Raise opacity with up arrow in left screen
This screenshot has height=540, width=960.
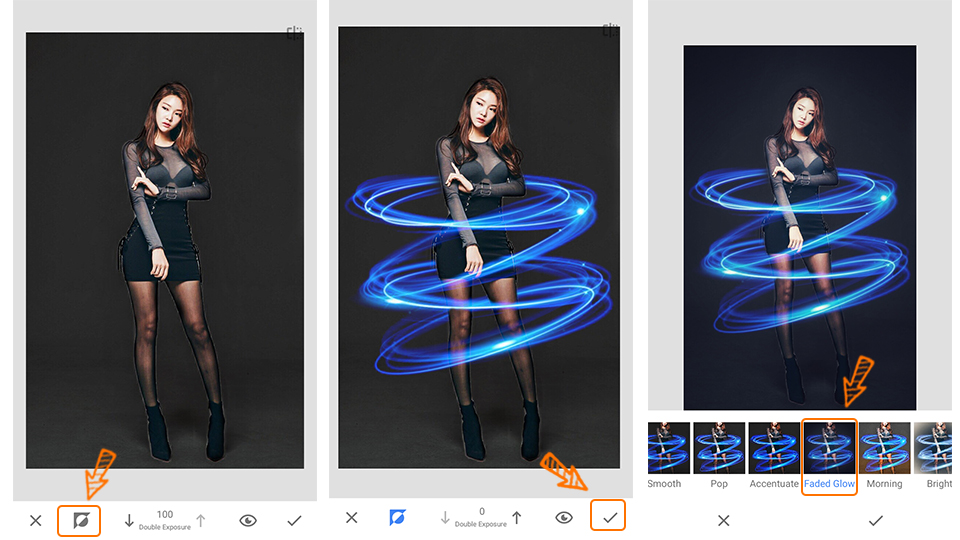[201, 520]
